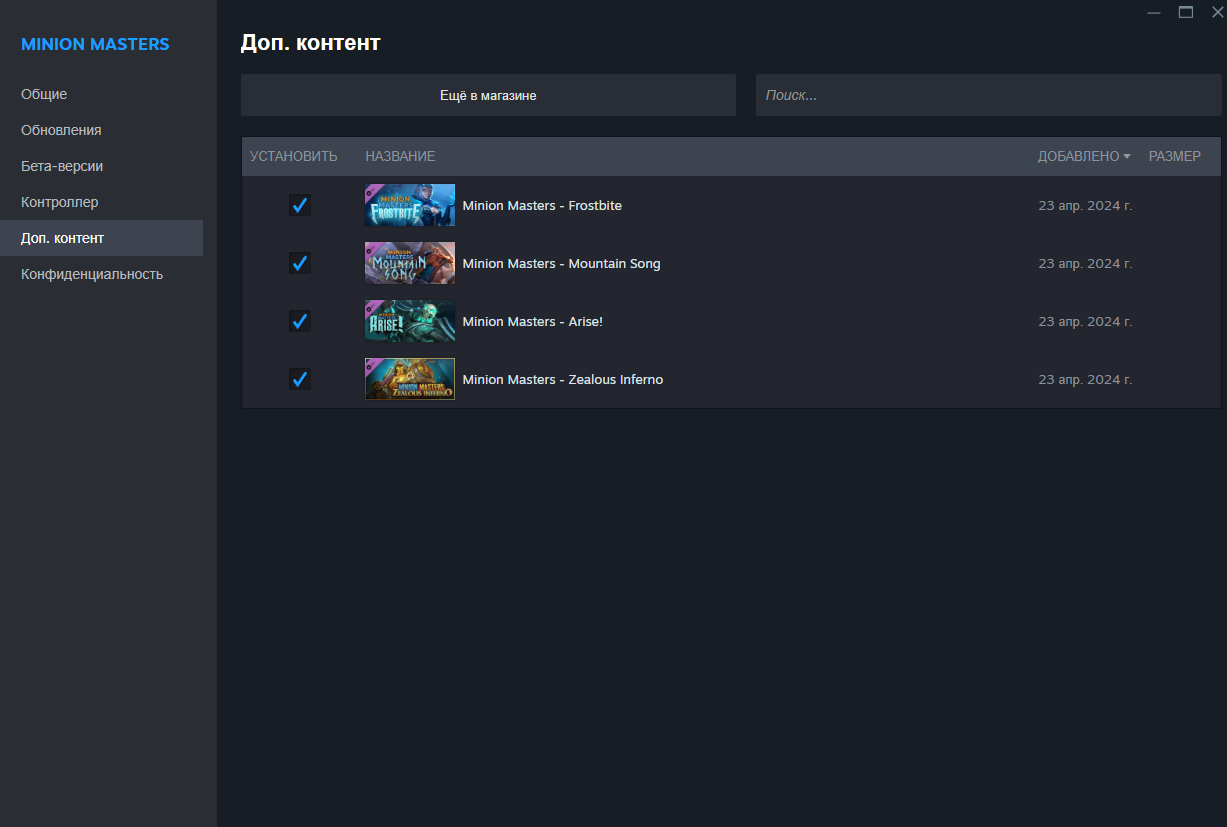Select the Minion Masters - Arise! title
Image resolution: width=1227 pixels, height=827 pixels.
click(533, 321)
